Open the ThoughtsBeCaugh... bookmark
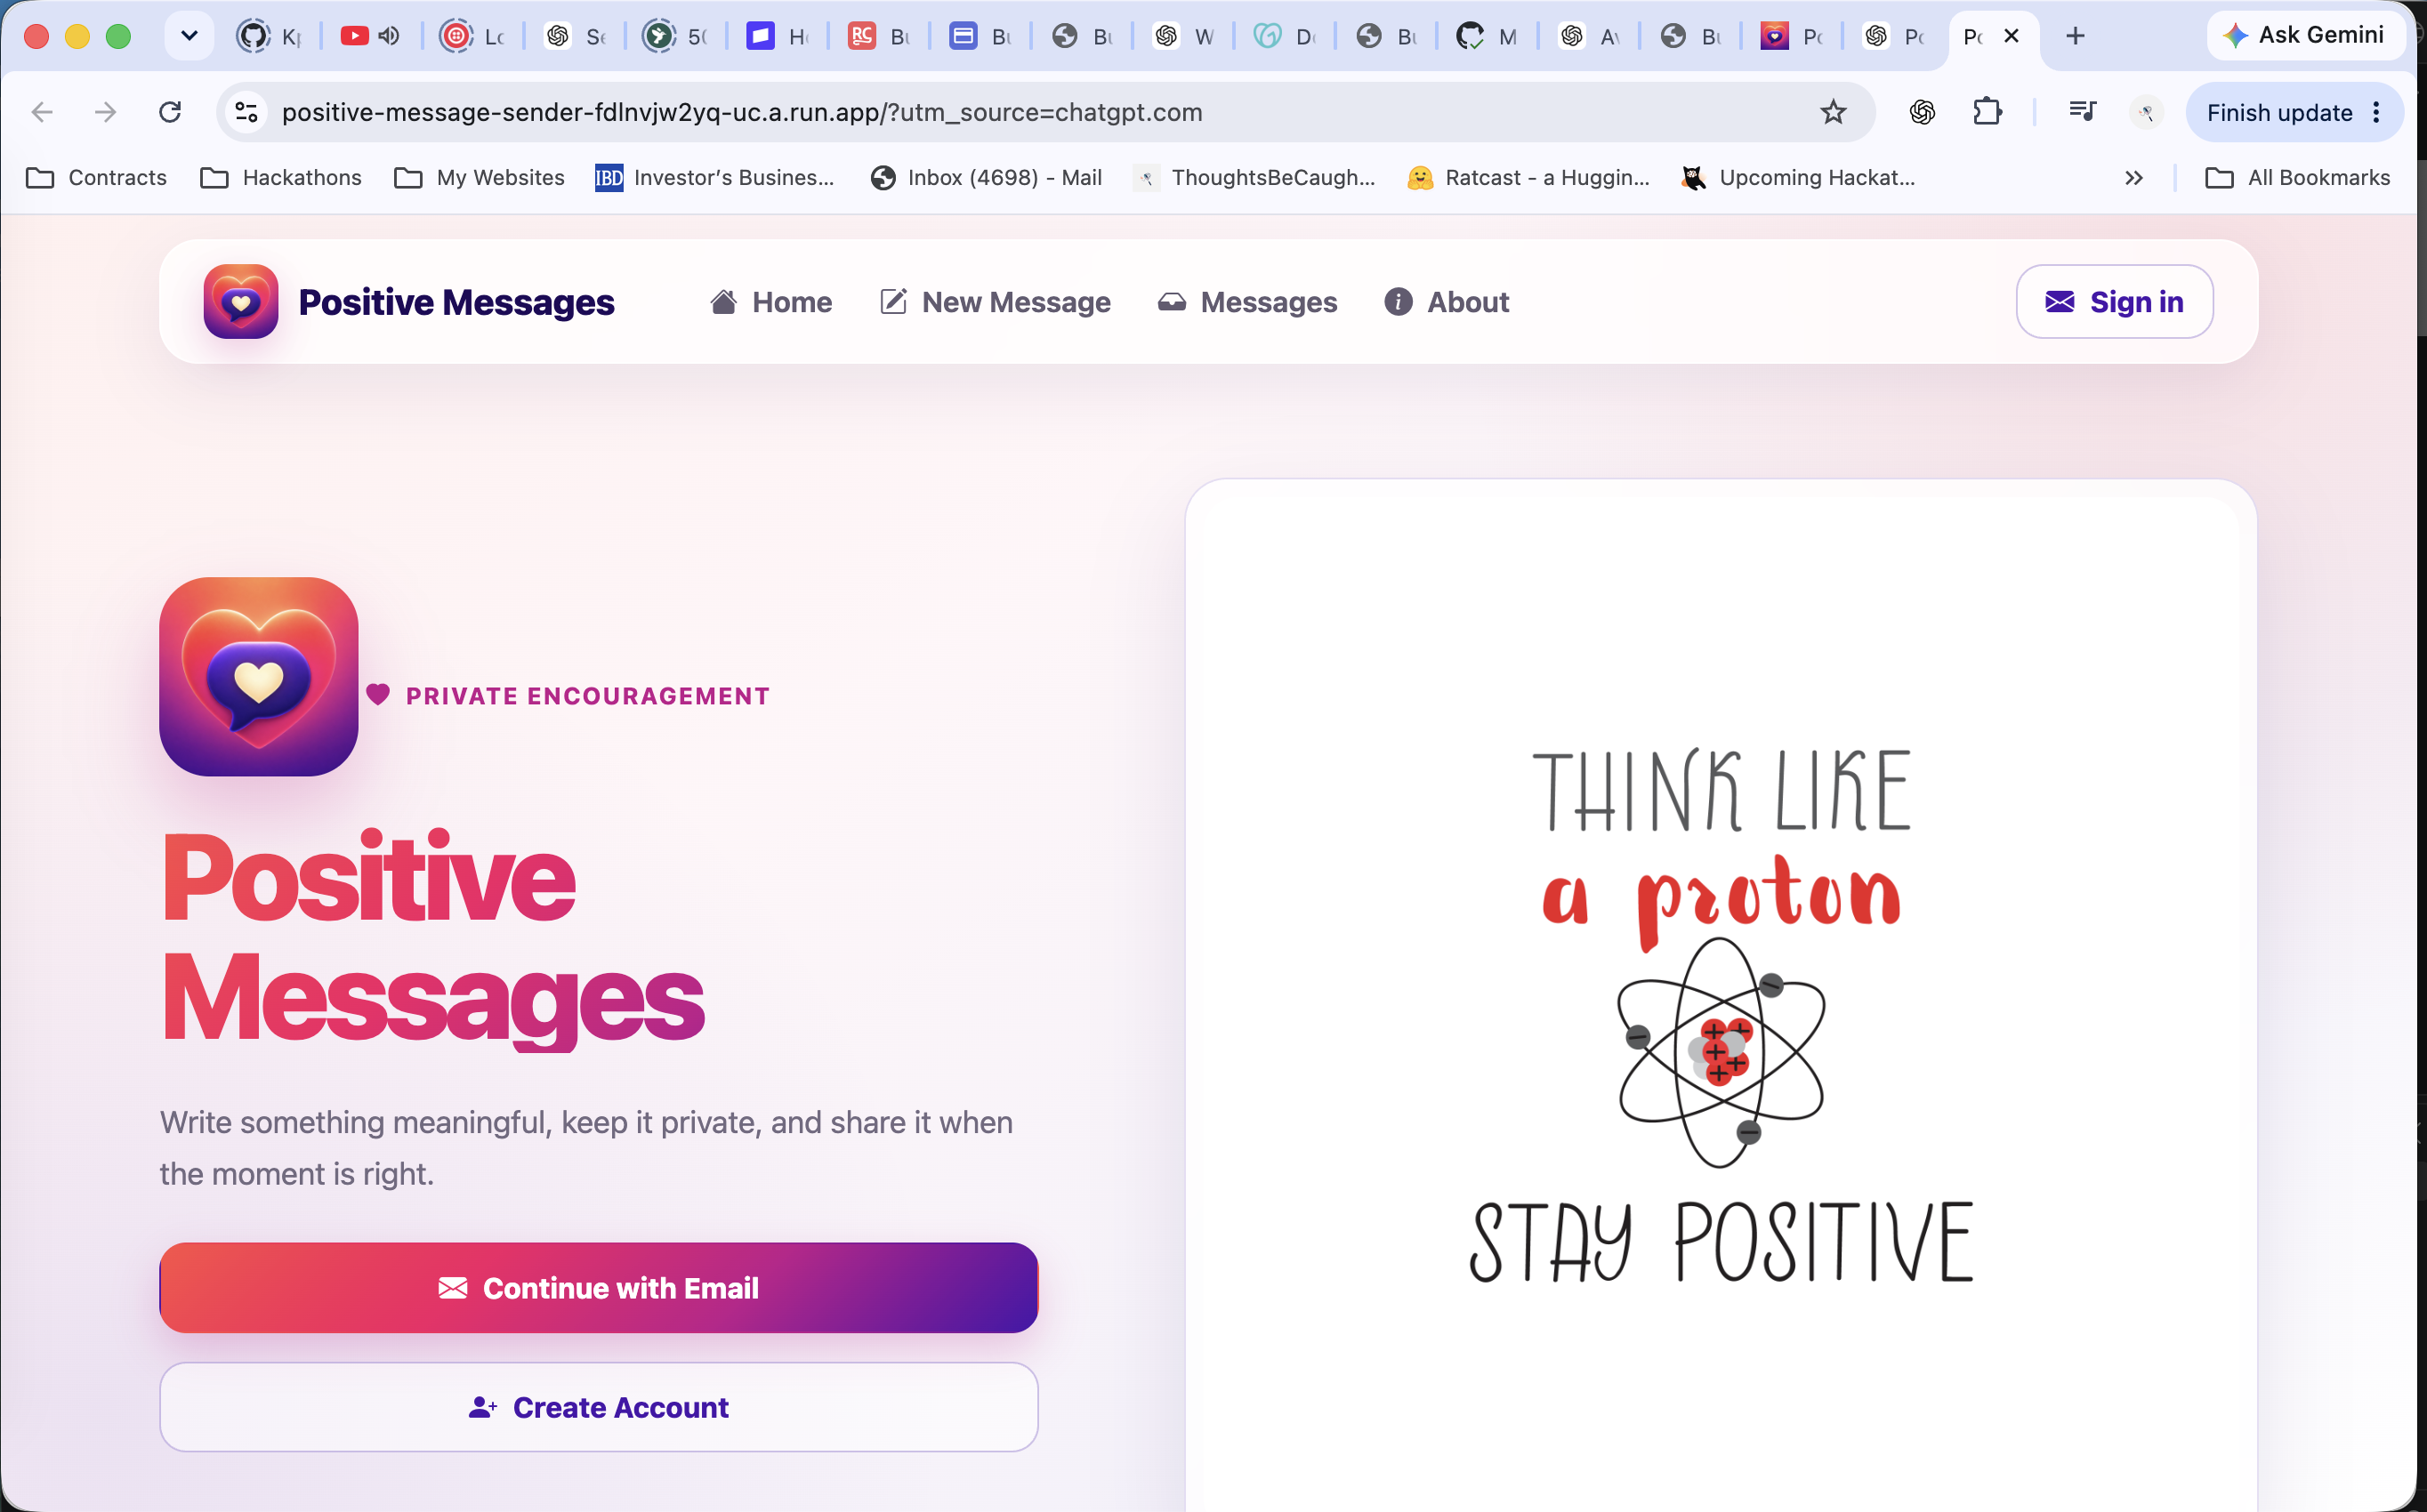 (1255, 178)
